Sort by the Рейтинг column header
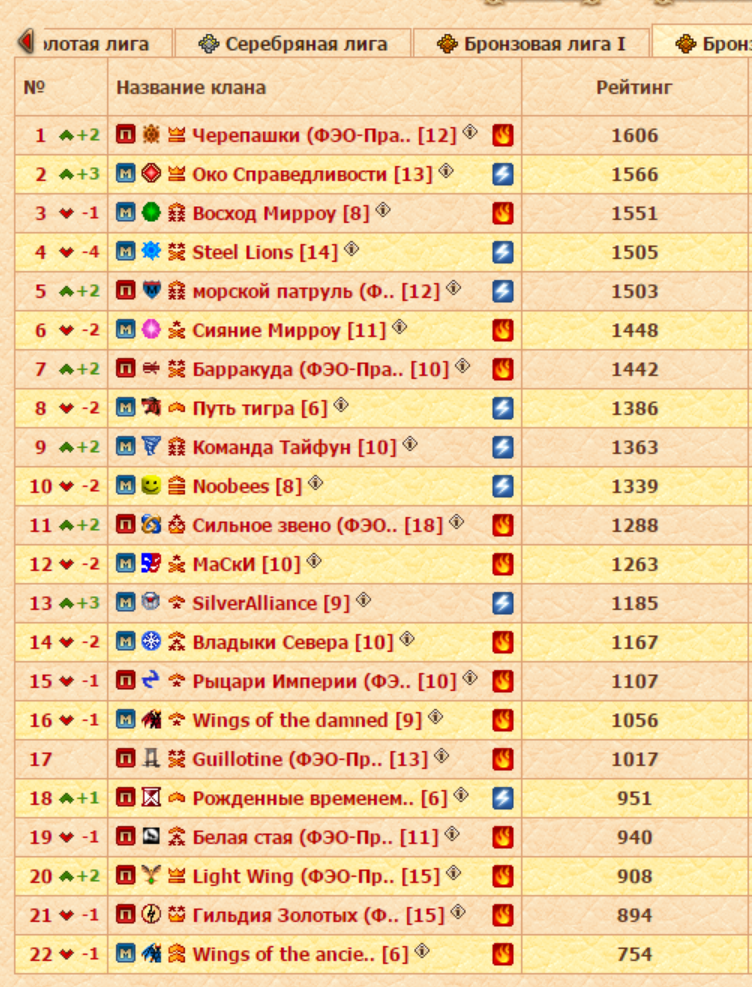 (634, 87)
